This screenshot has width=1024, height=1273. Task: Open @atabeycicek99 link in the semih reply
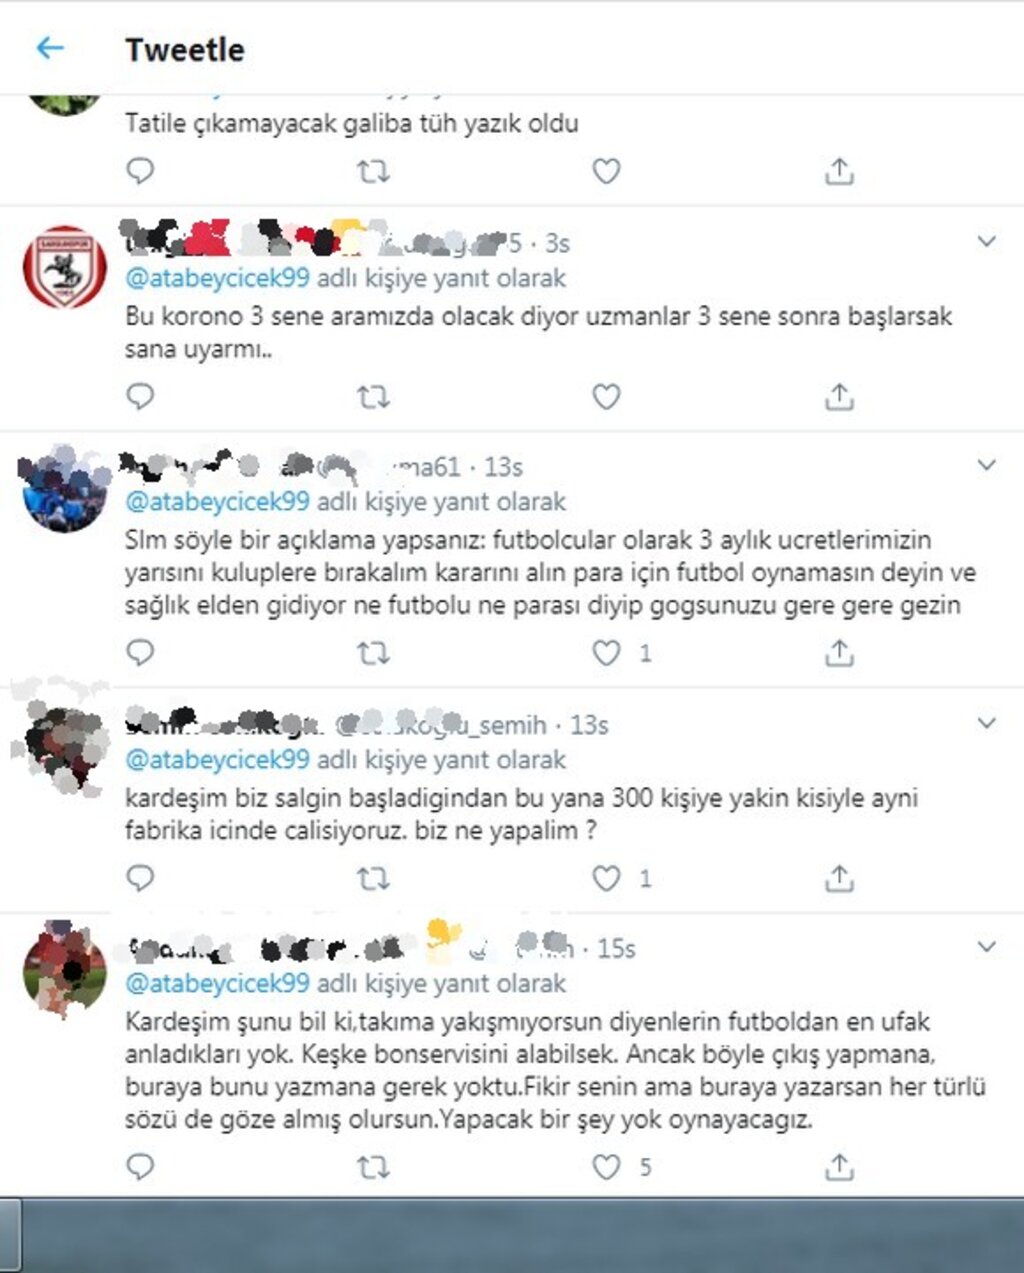point(217,760)
